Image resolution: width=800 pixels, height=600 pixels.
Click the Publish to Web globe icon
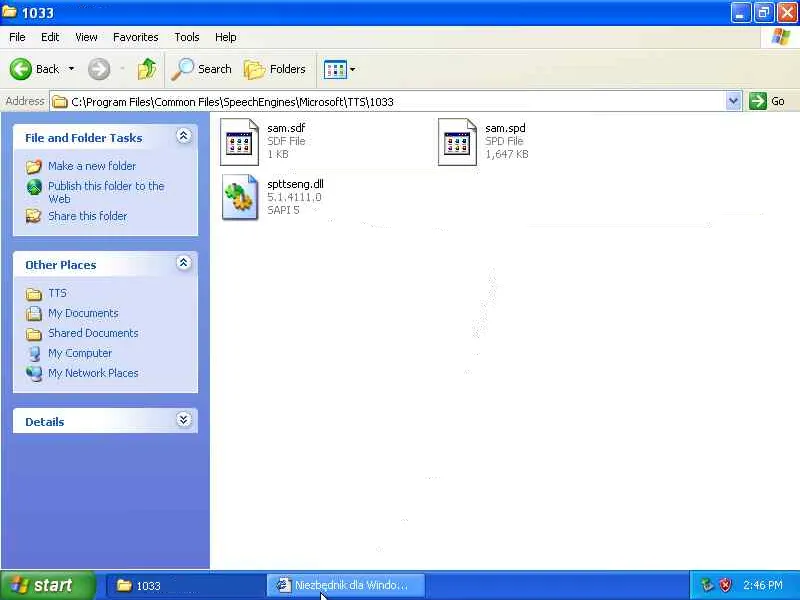point(34,187)
